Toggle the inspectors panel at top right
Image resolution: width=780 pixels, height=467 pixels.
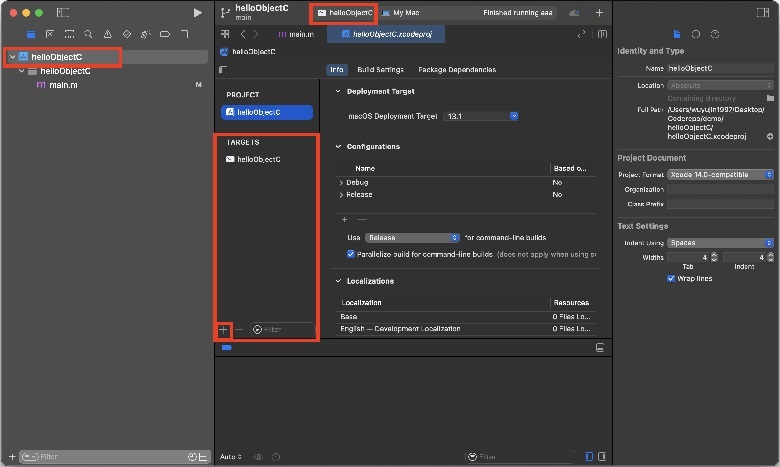(763, 12)
